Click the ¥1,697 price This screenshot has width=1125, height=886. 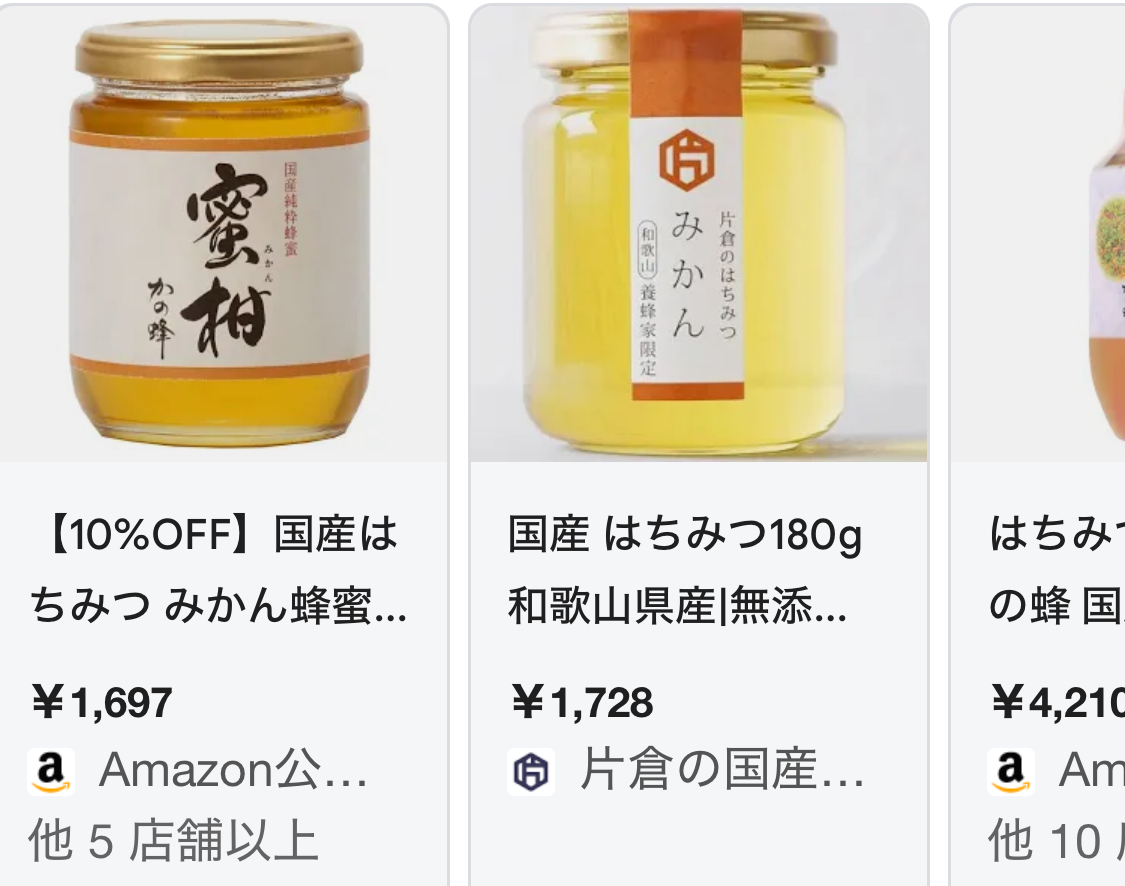tap(102, 702)
